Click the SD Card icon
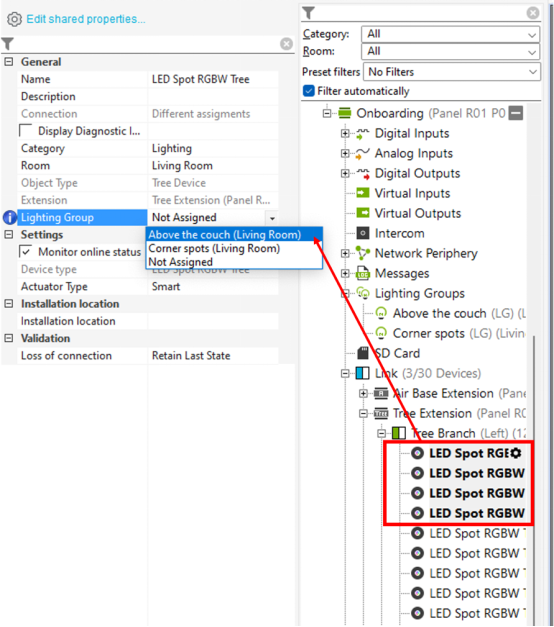554x627 pixels. 363,353
